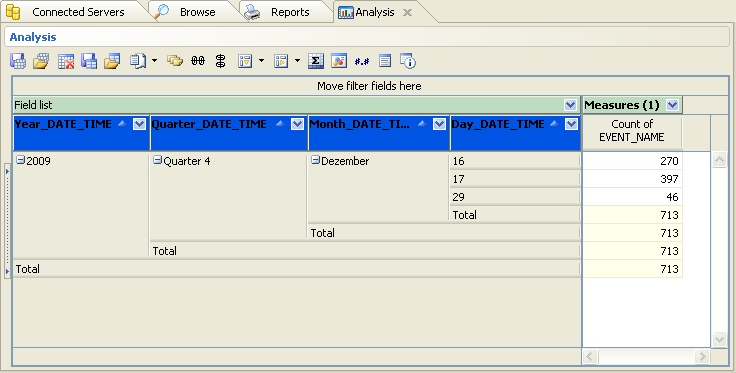Click the grand Total row label
This screenshot has width=736, height=373.
(x=297, y=269)
